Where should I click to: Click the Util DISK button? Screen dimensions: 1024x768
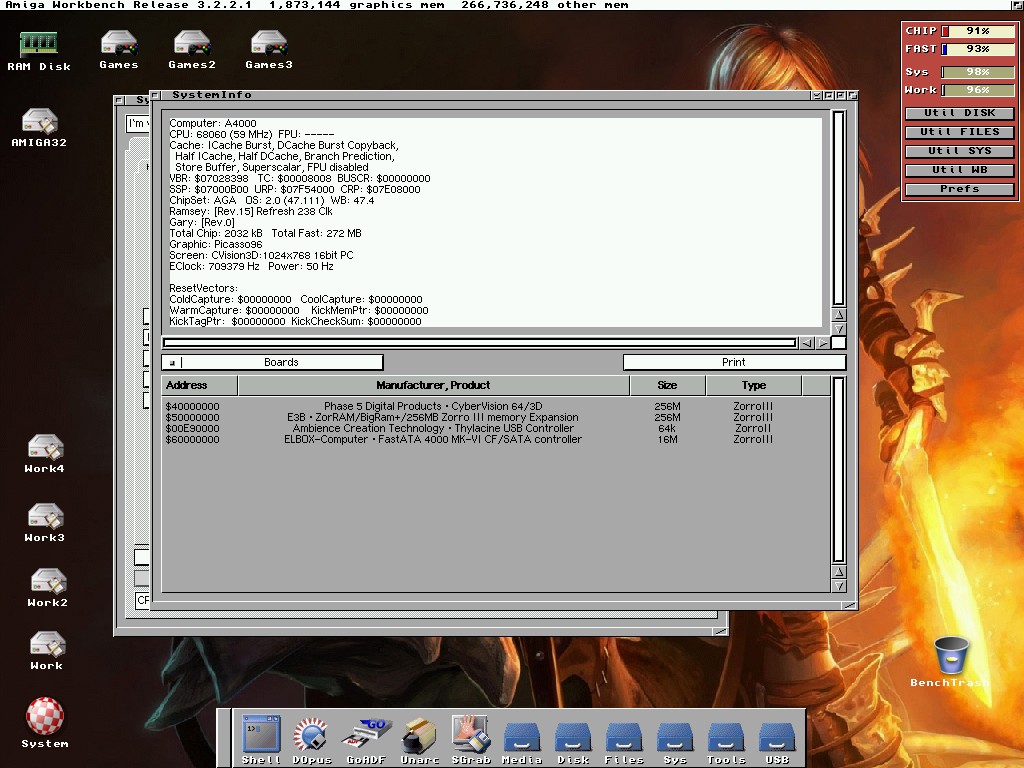(x=959, y=113)
